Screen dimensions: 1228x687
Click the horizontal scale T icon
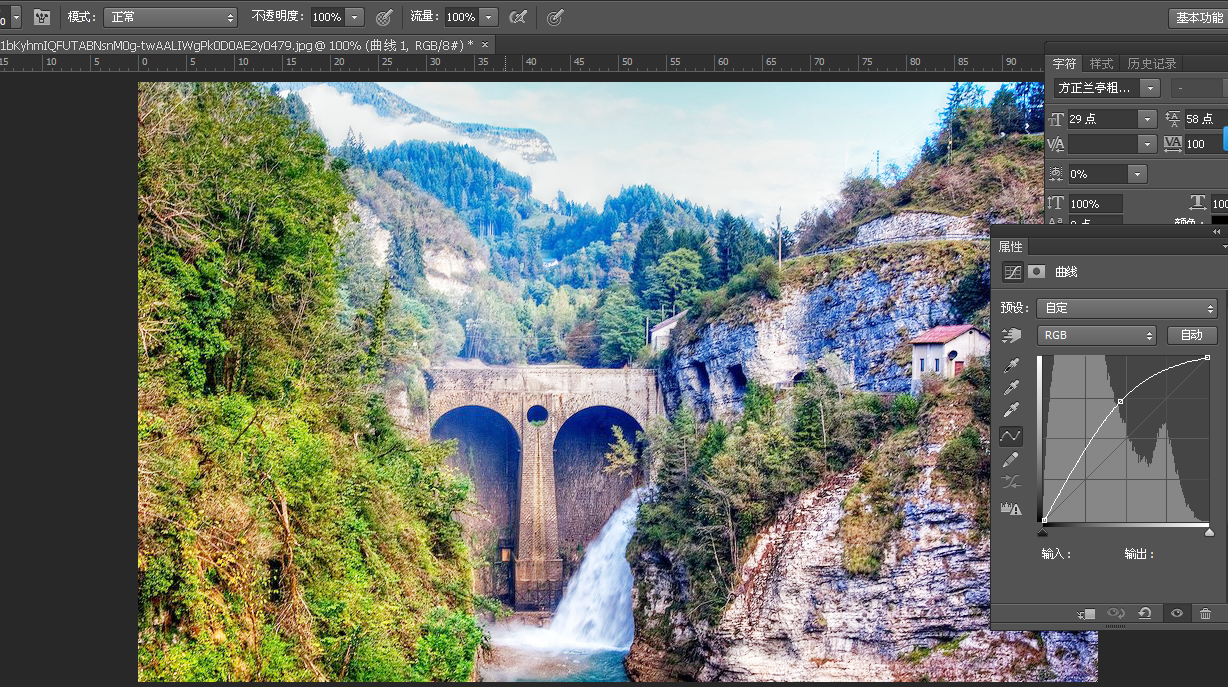1197,203
